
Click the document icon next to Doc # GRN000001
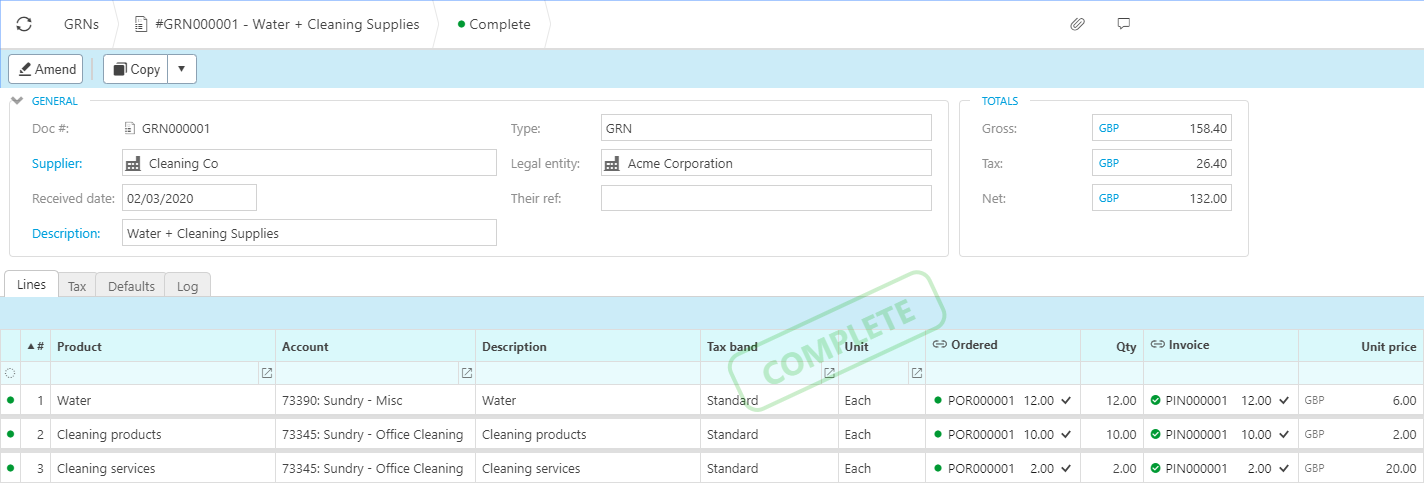tap(130, 128)
